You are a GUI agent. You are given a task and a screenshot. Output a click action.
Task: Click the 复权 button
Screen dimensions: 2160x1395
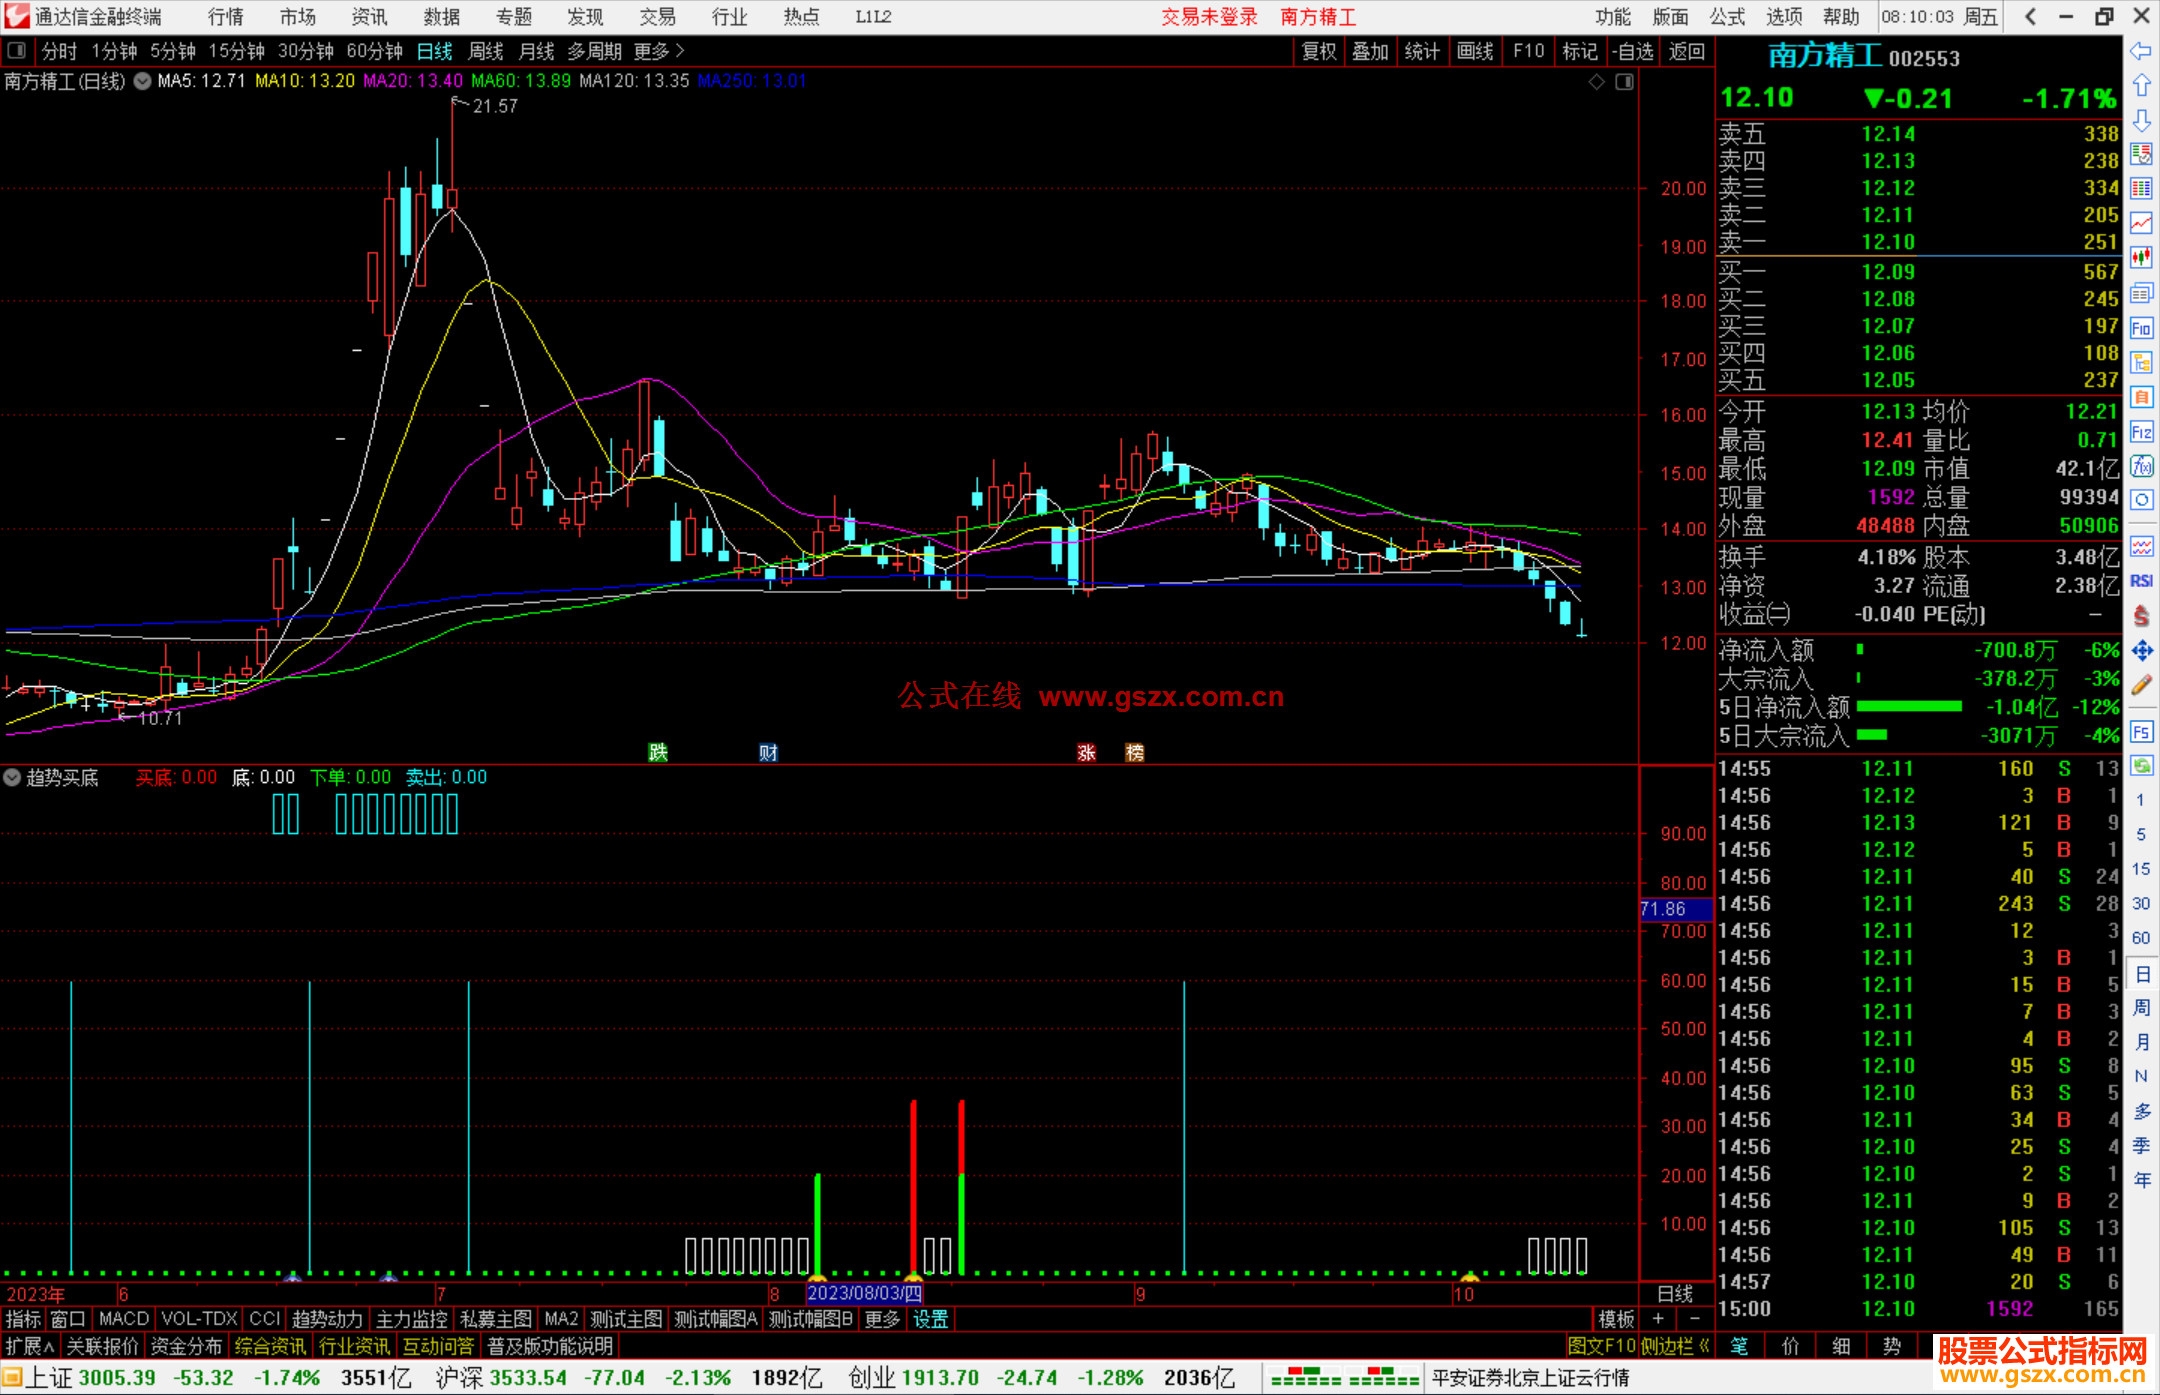point(1319,51)
